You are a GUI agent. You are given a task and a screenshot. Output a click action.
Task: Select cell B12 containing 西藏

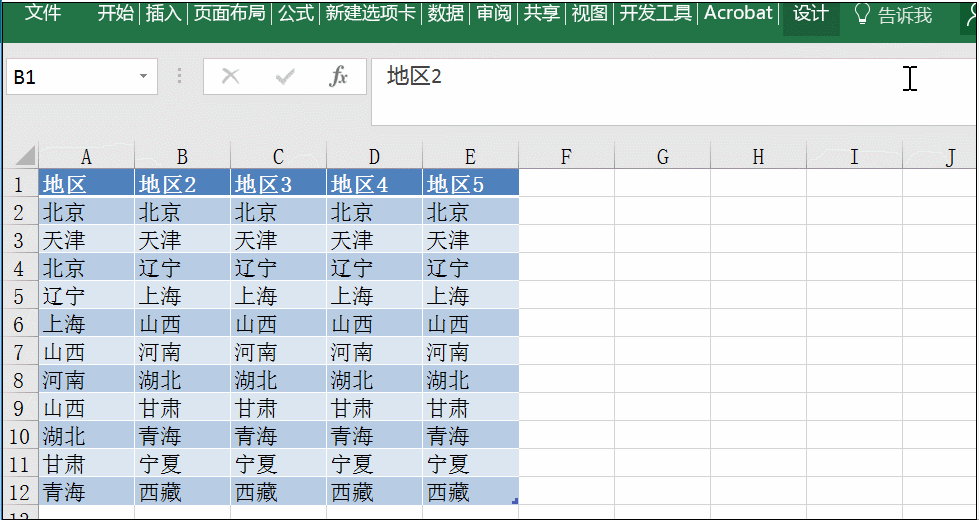(182, 492)
